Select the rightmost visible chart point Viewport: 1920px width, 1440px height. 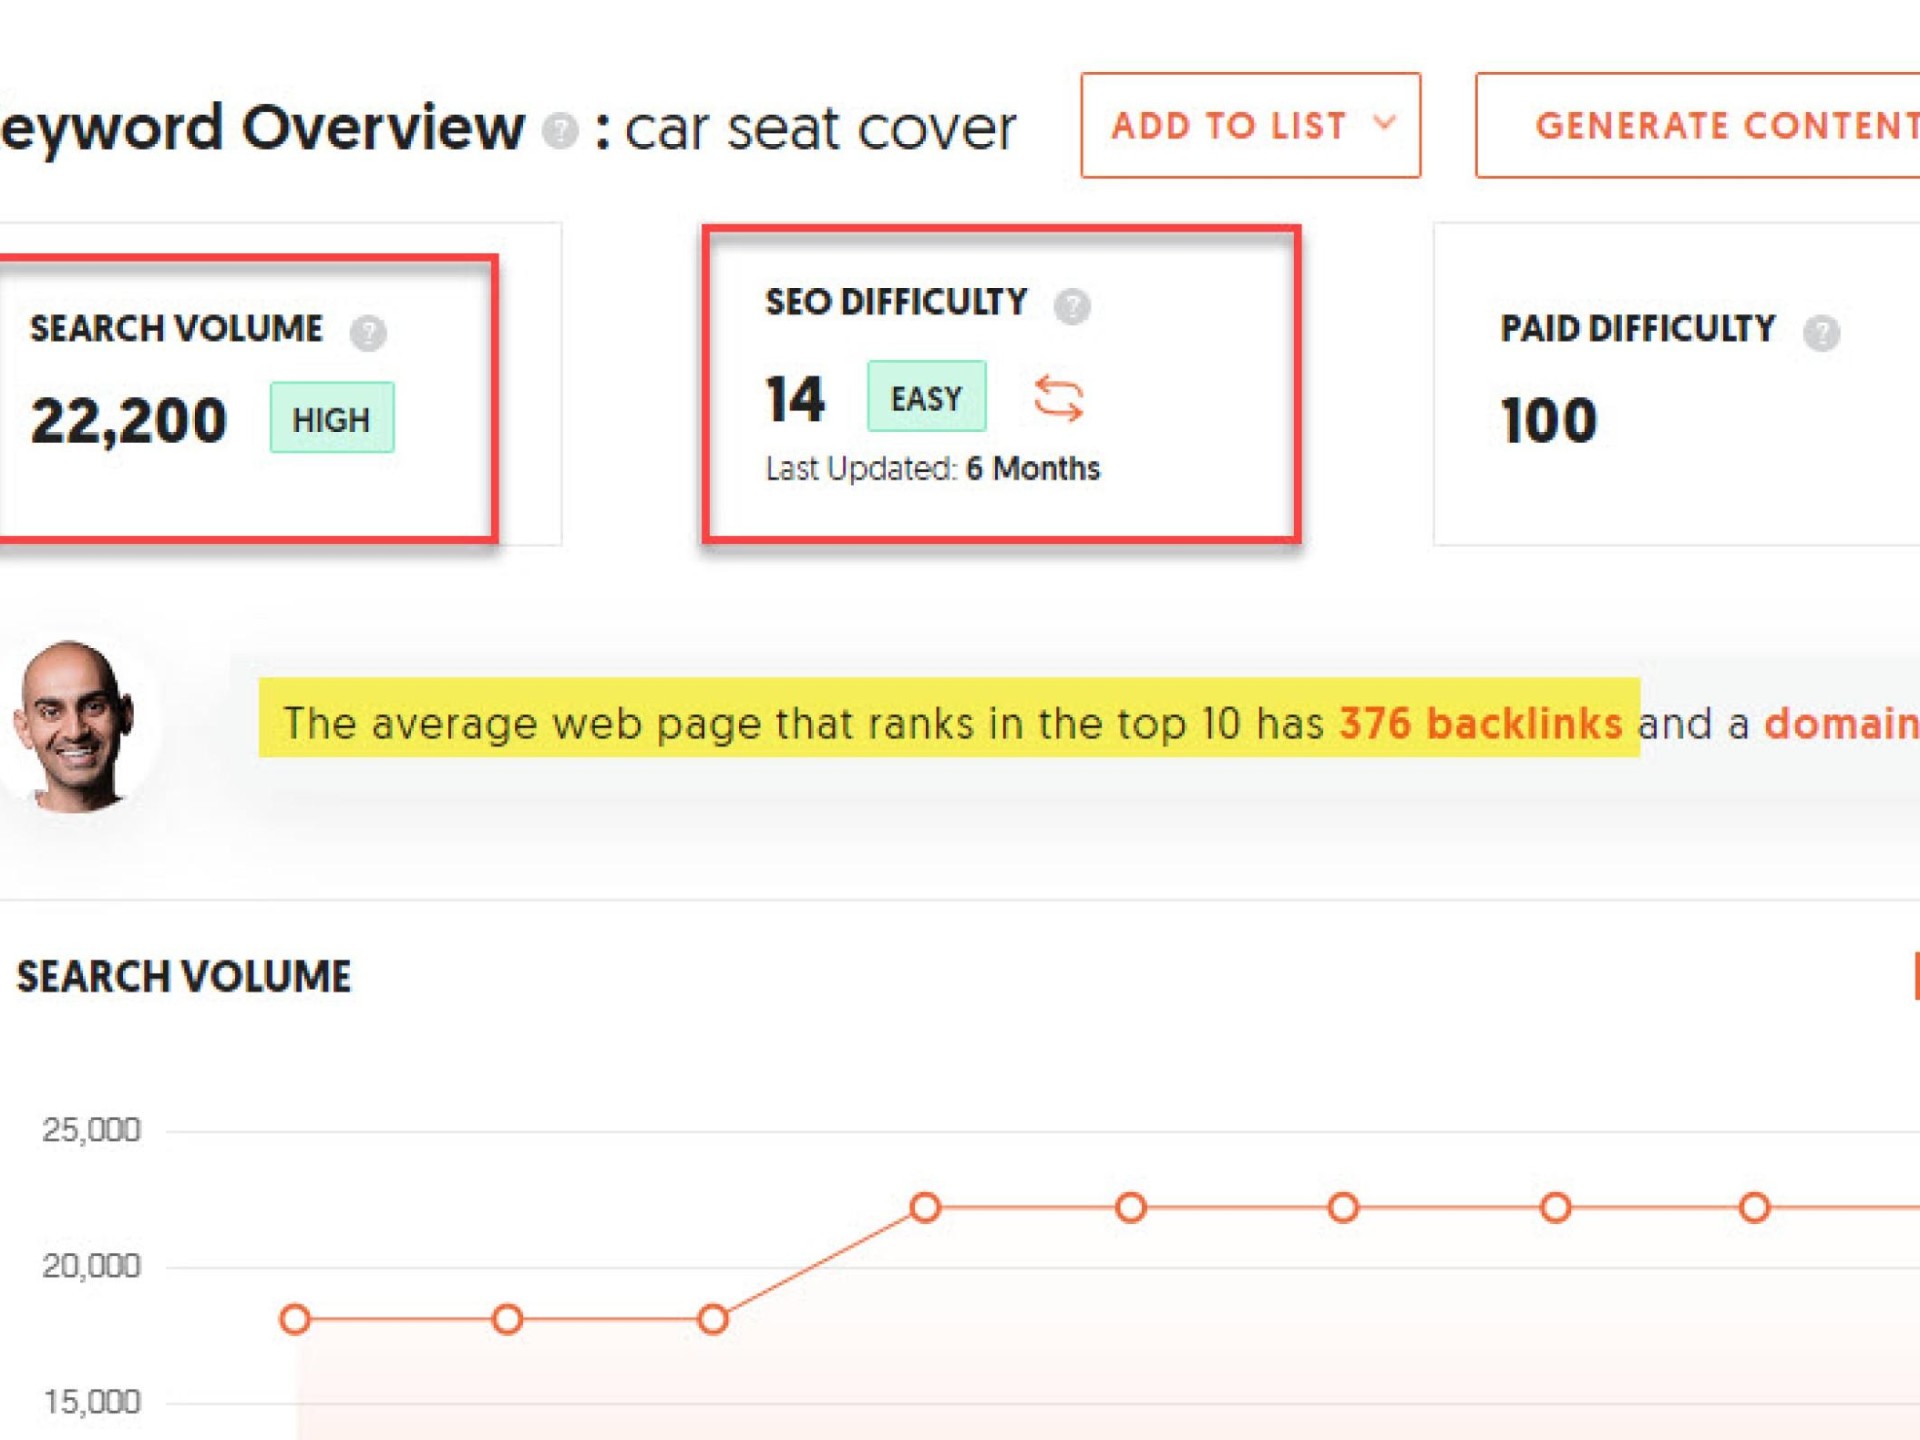coord(1754,1207)
